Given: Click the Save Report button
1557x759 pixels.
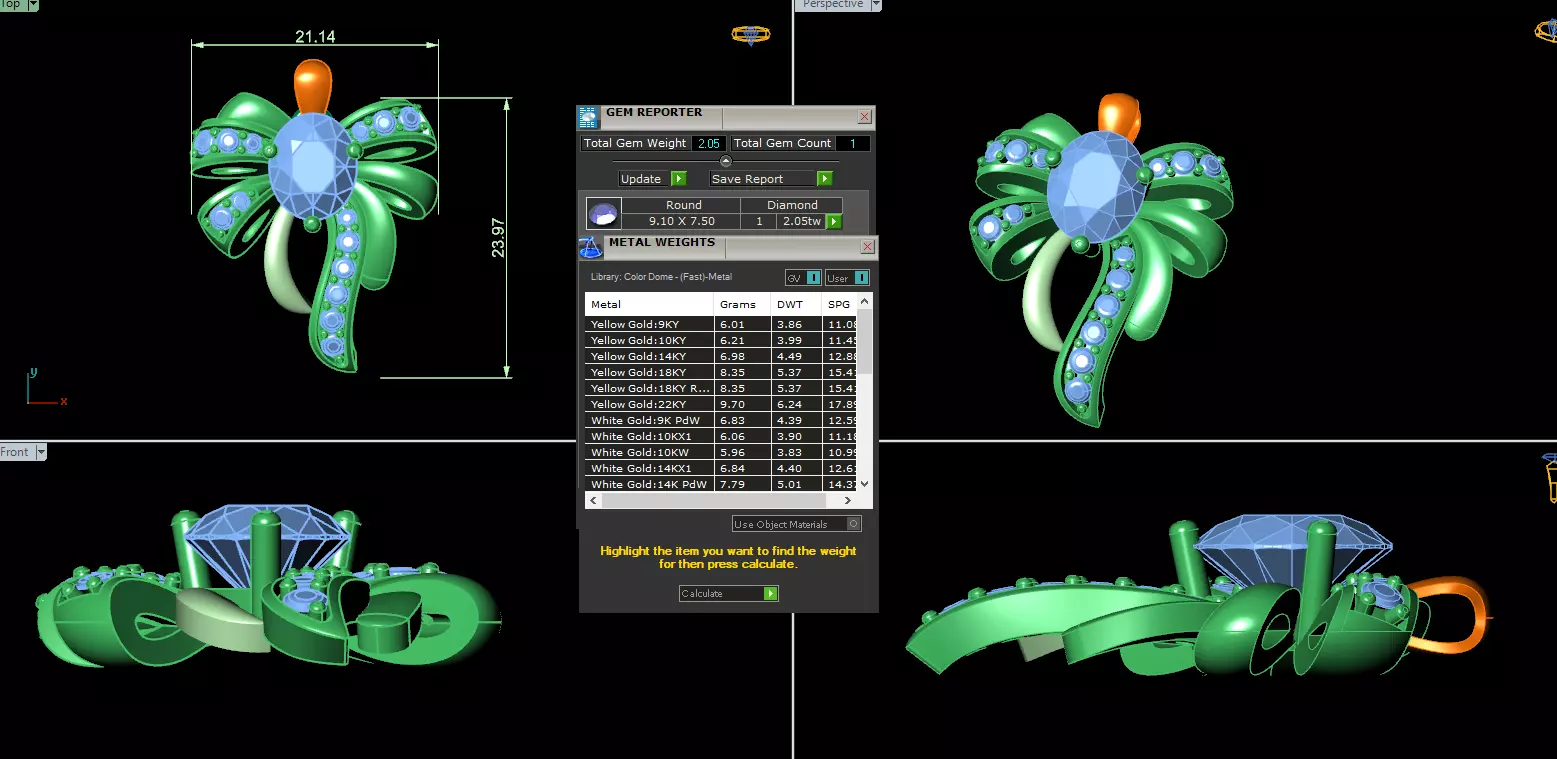Looking at the screenshot, I should [770, 179].
